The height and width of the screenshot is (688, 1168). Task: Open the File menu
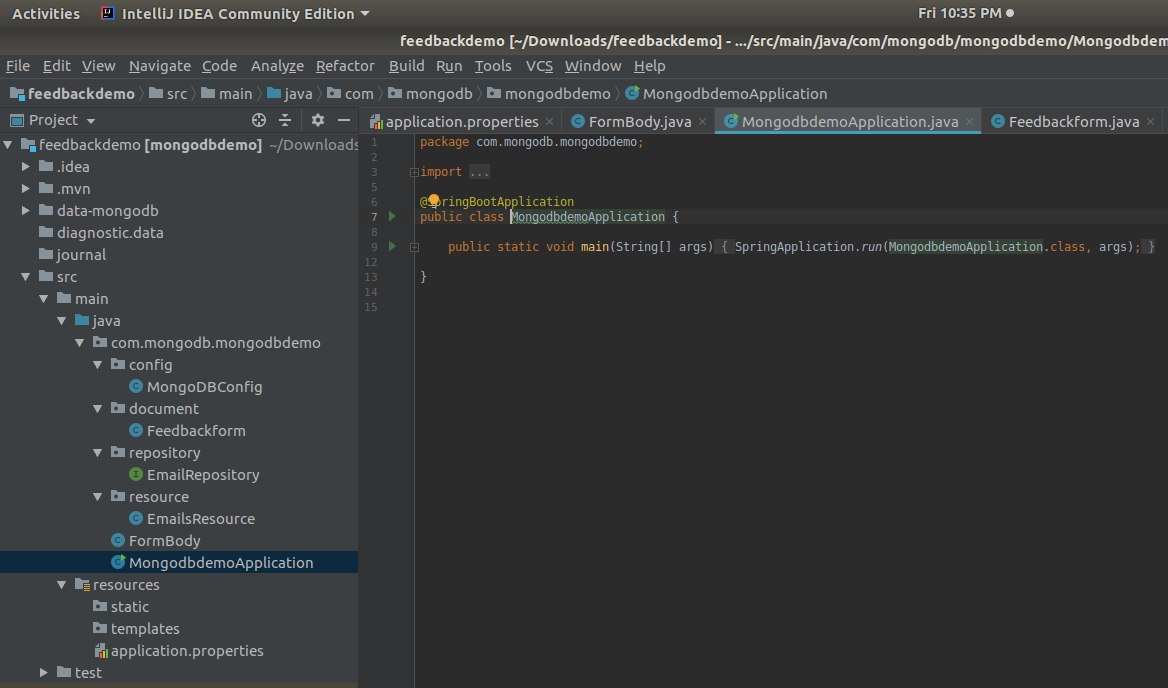(x=18, y=66)
